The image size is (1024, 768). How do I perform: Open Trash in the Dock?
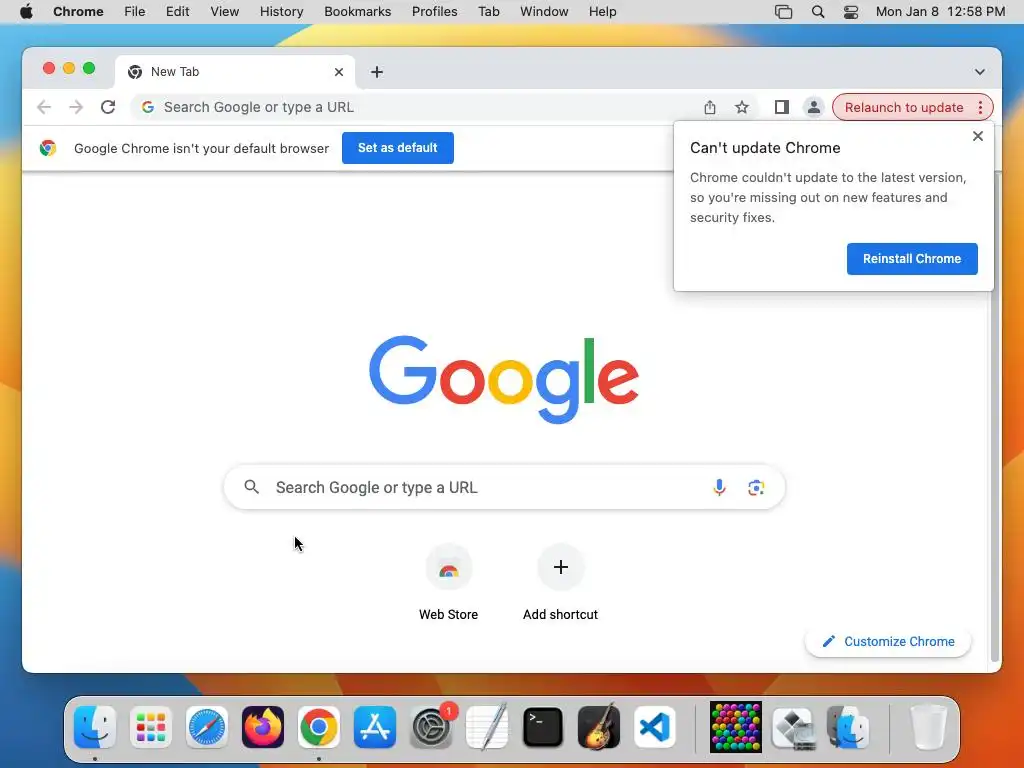pos(928,727)
